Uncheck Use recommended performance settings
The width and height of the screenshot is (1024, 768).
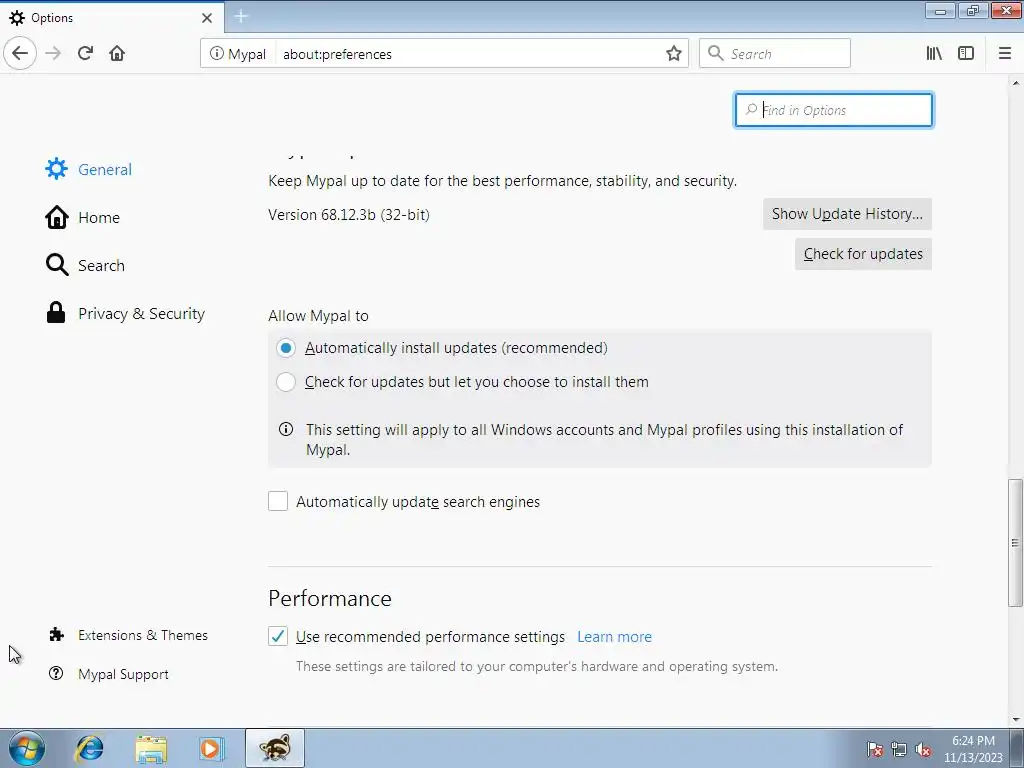click(278, 636)
